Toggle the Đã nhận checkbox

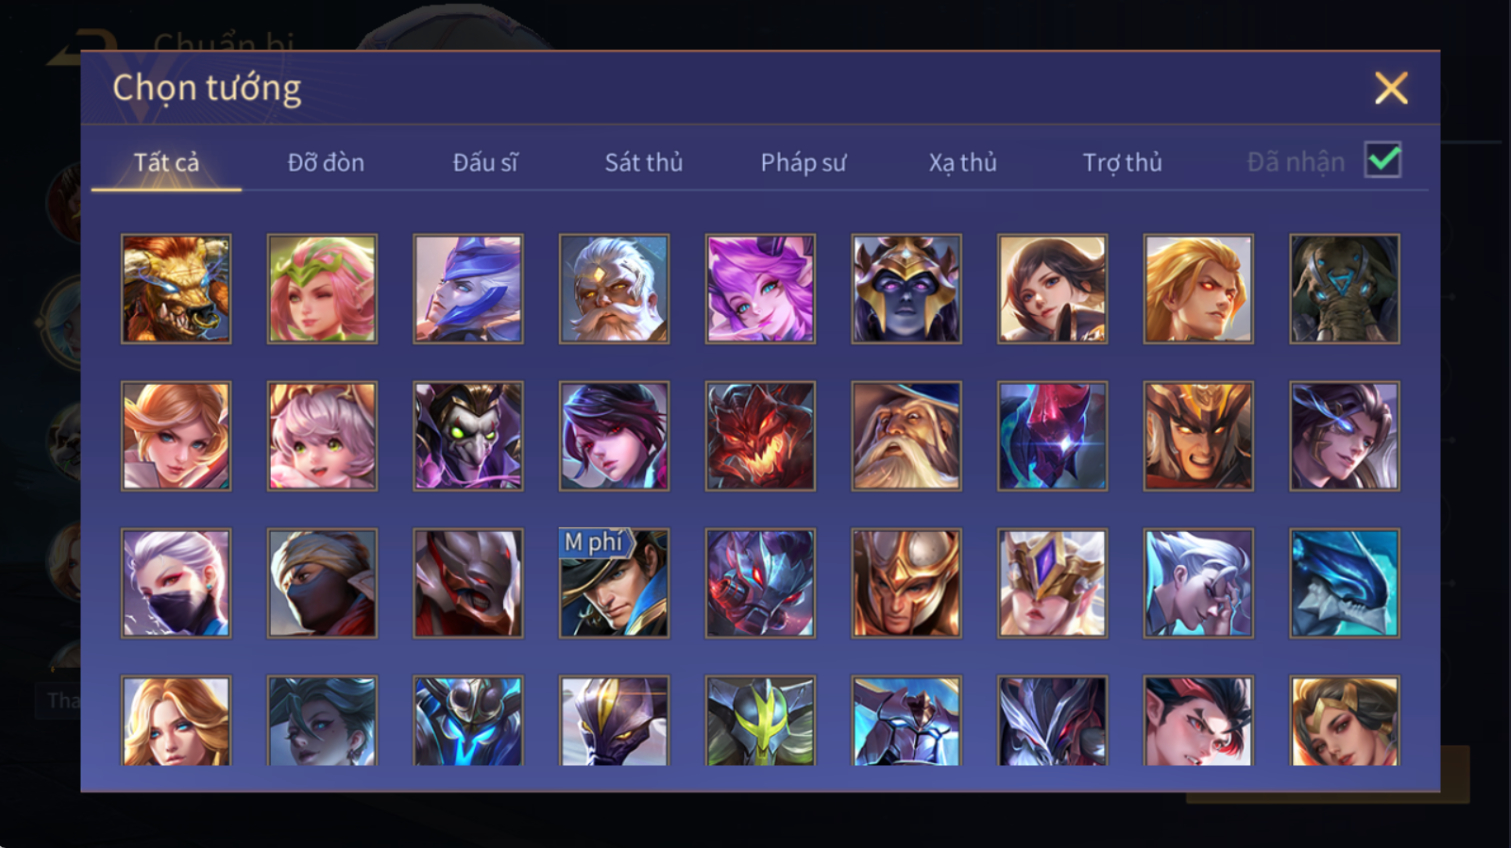(x=1383, y=160)
